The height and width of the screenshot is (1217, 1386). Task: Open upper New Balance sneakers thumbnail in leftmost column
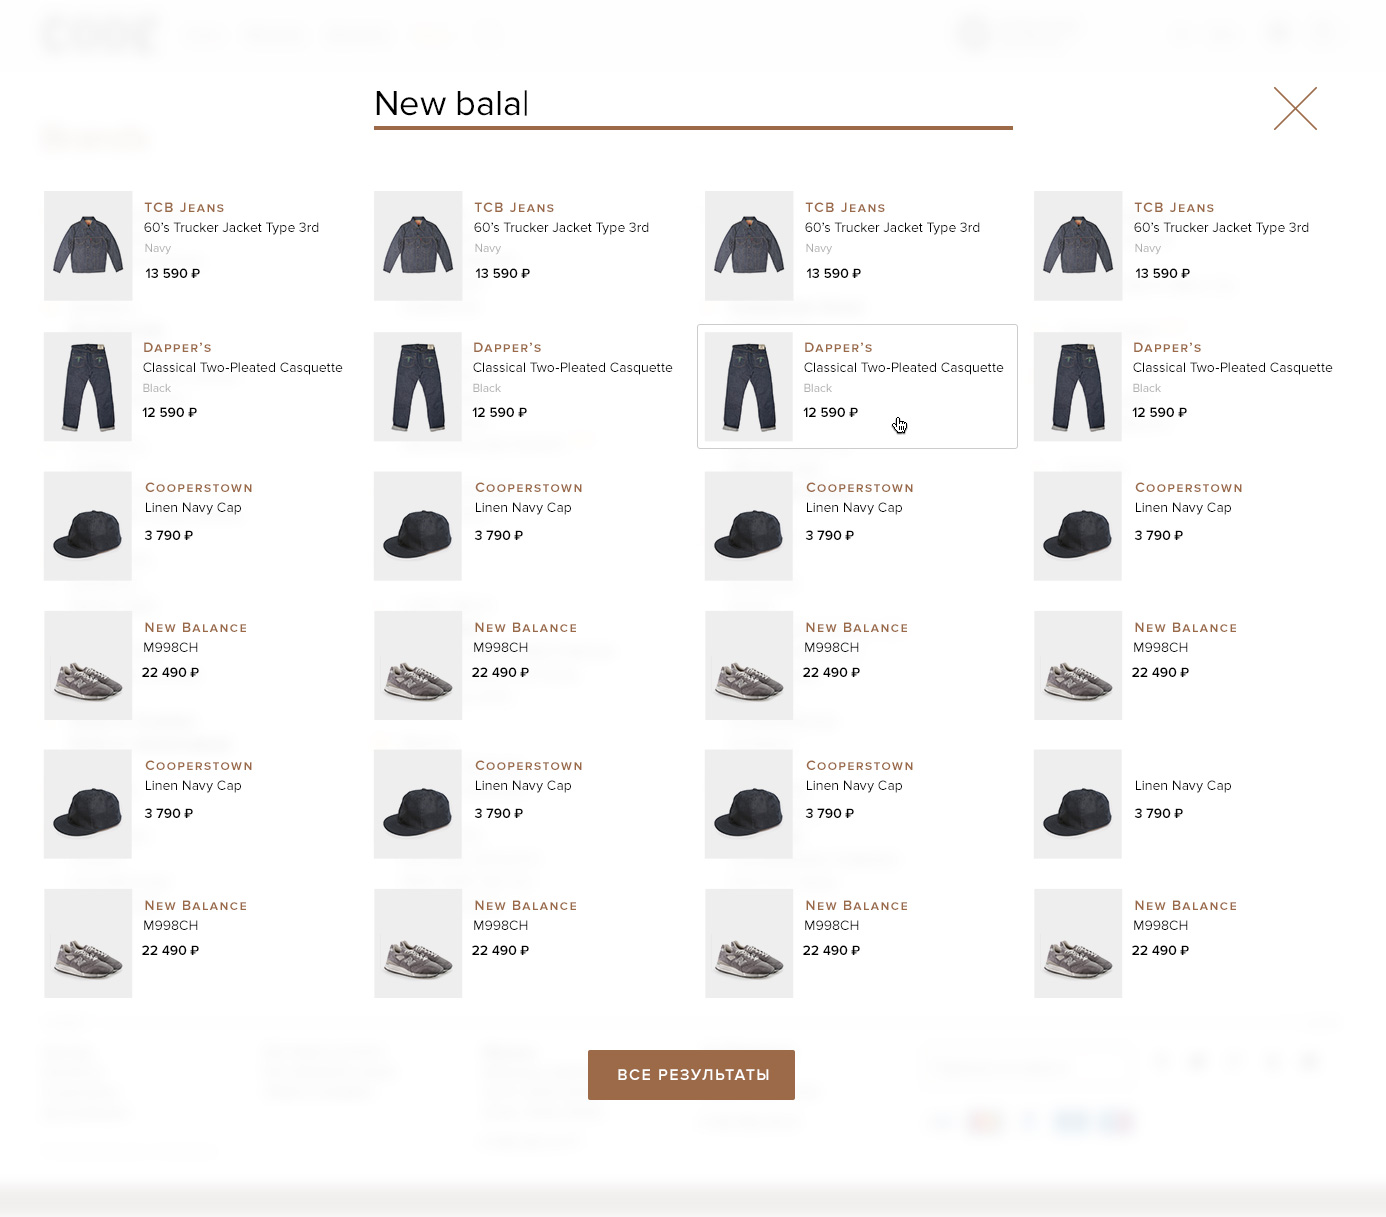click(88, 665)
